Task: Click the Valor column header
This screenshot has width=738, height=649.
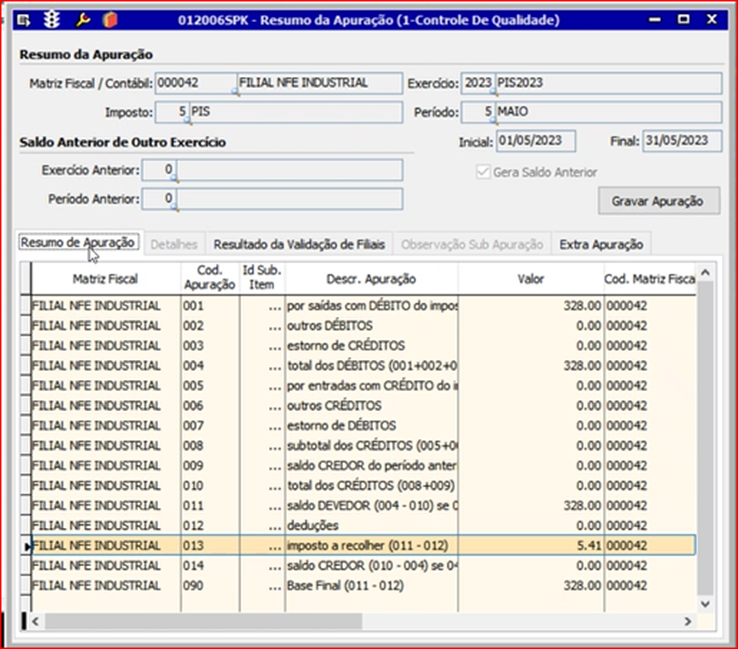Action: 530,279
